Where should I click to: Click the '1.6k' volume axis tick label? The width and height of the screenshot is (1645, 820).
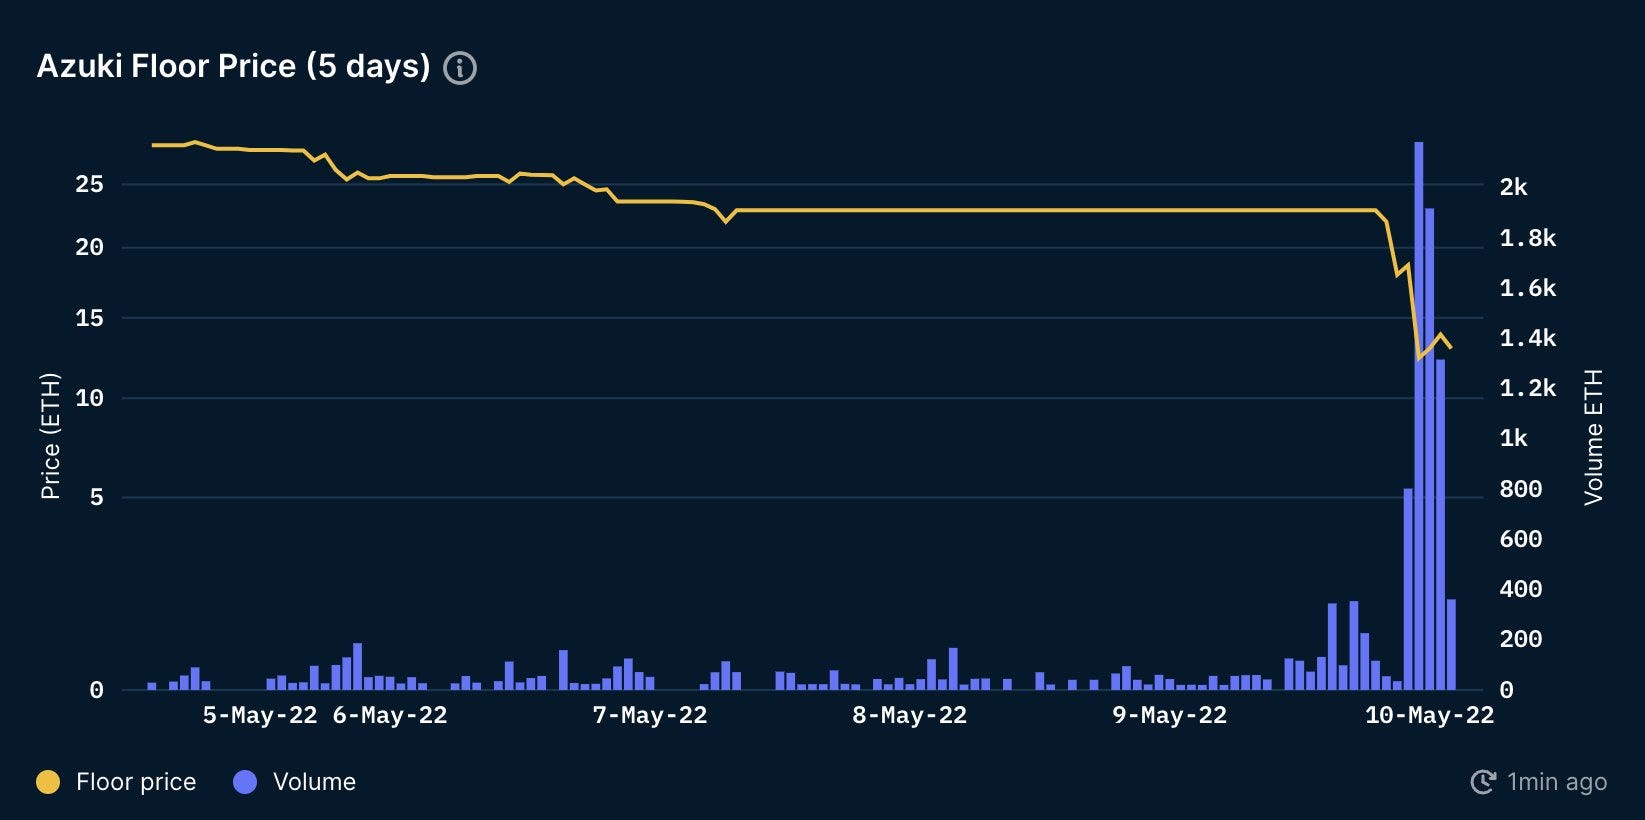tap(1528, 288)
